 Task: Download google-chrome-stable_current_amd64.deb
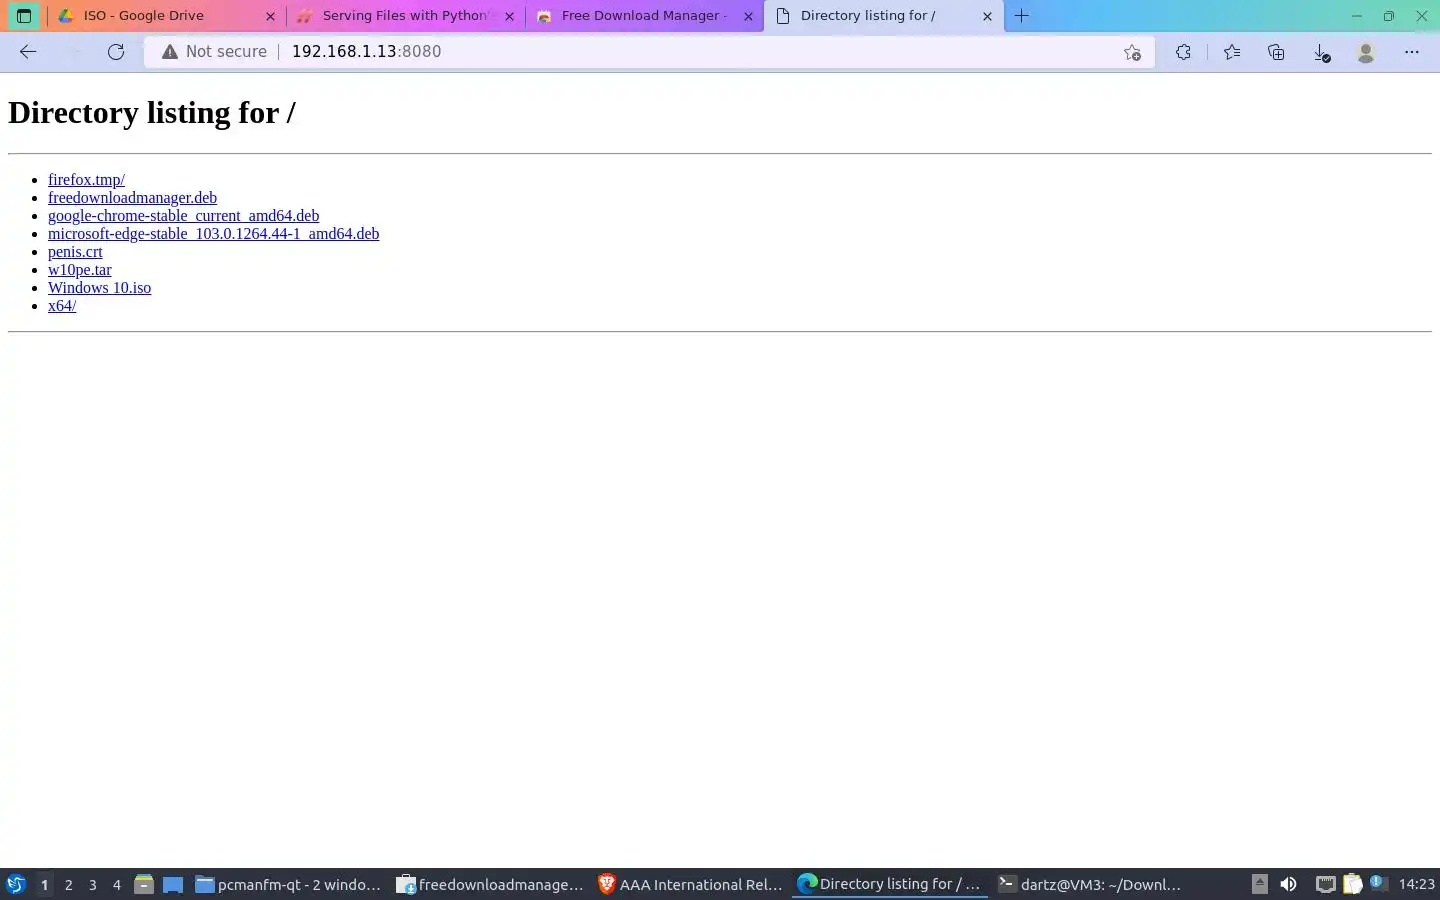pyautogui.click(x=183, y=216)
